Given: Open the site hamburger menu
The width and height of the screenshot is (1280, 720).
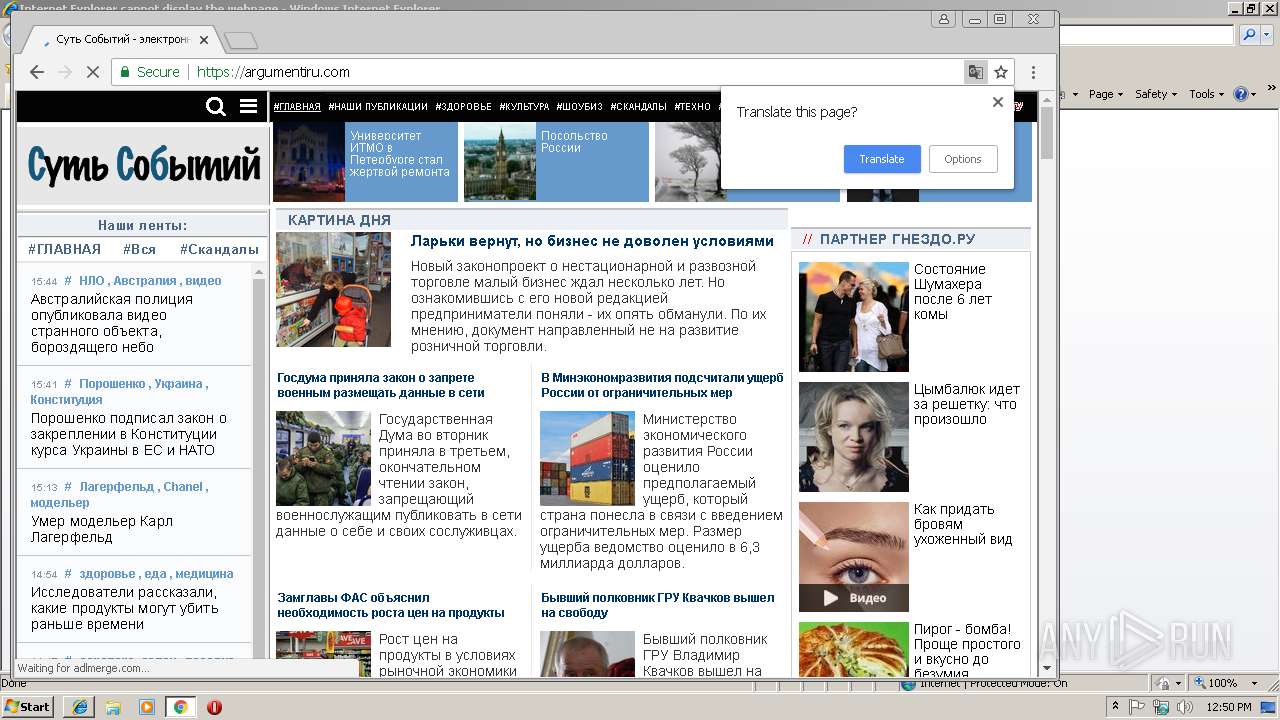Looking at the screenshot, I should 249,106.
